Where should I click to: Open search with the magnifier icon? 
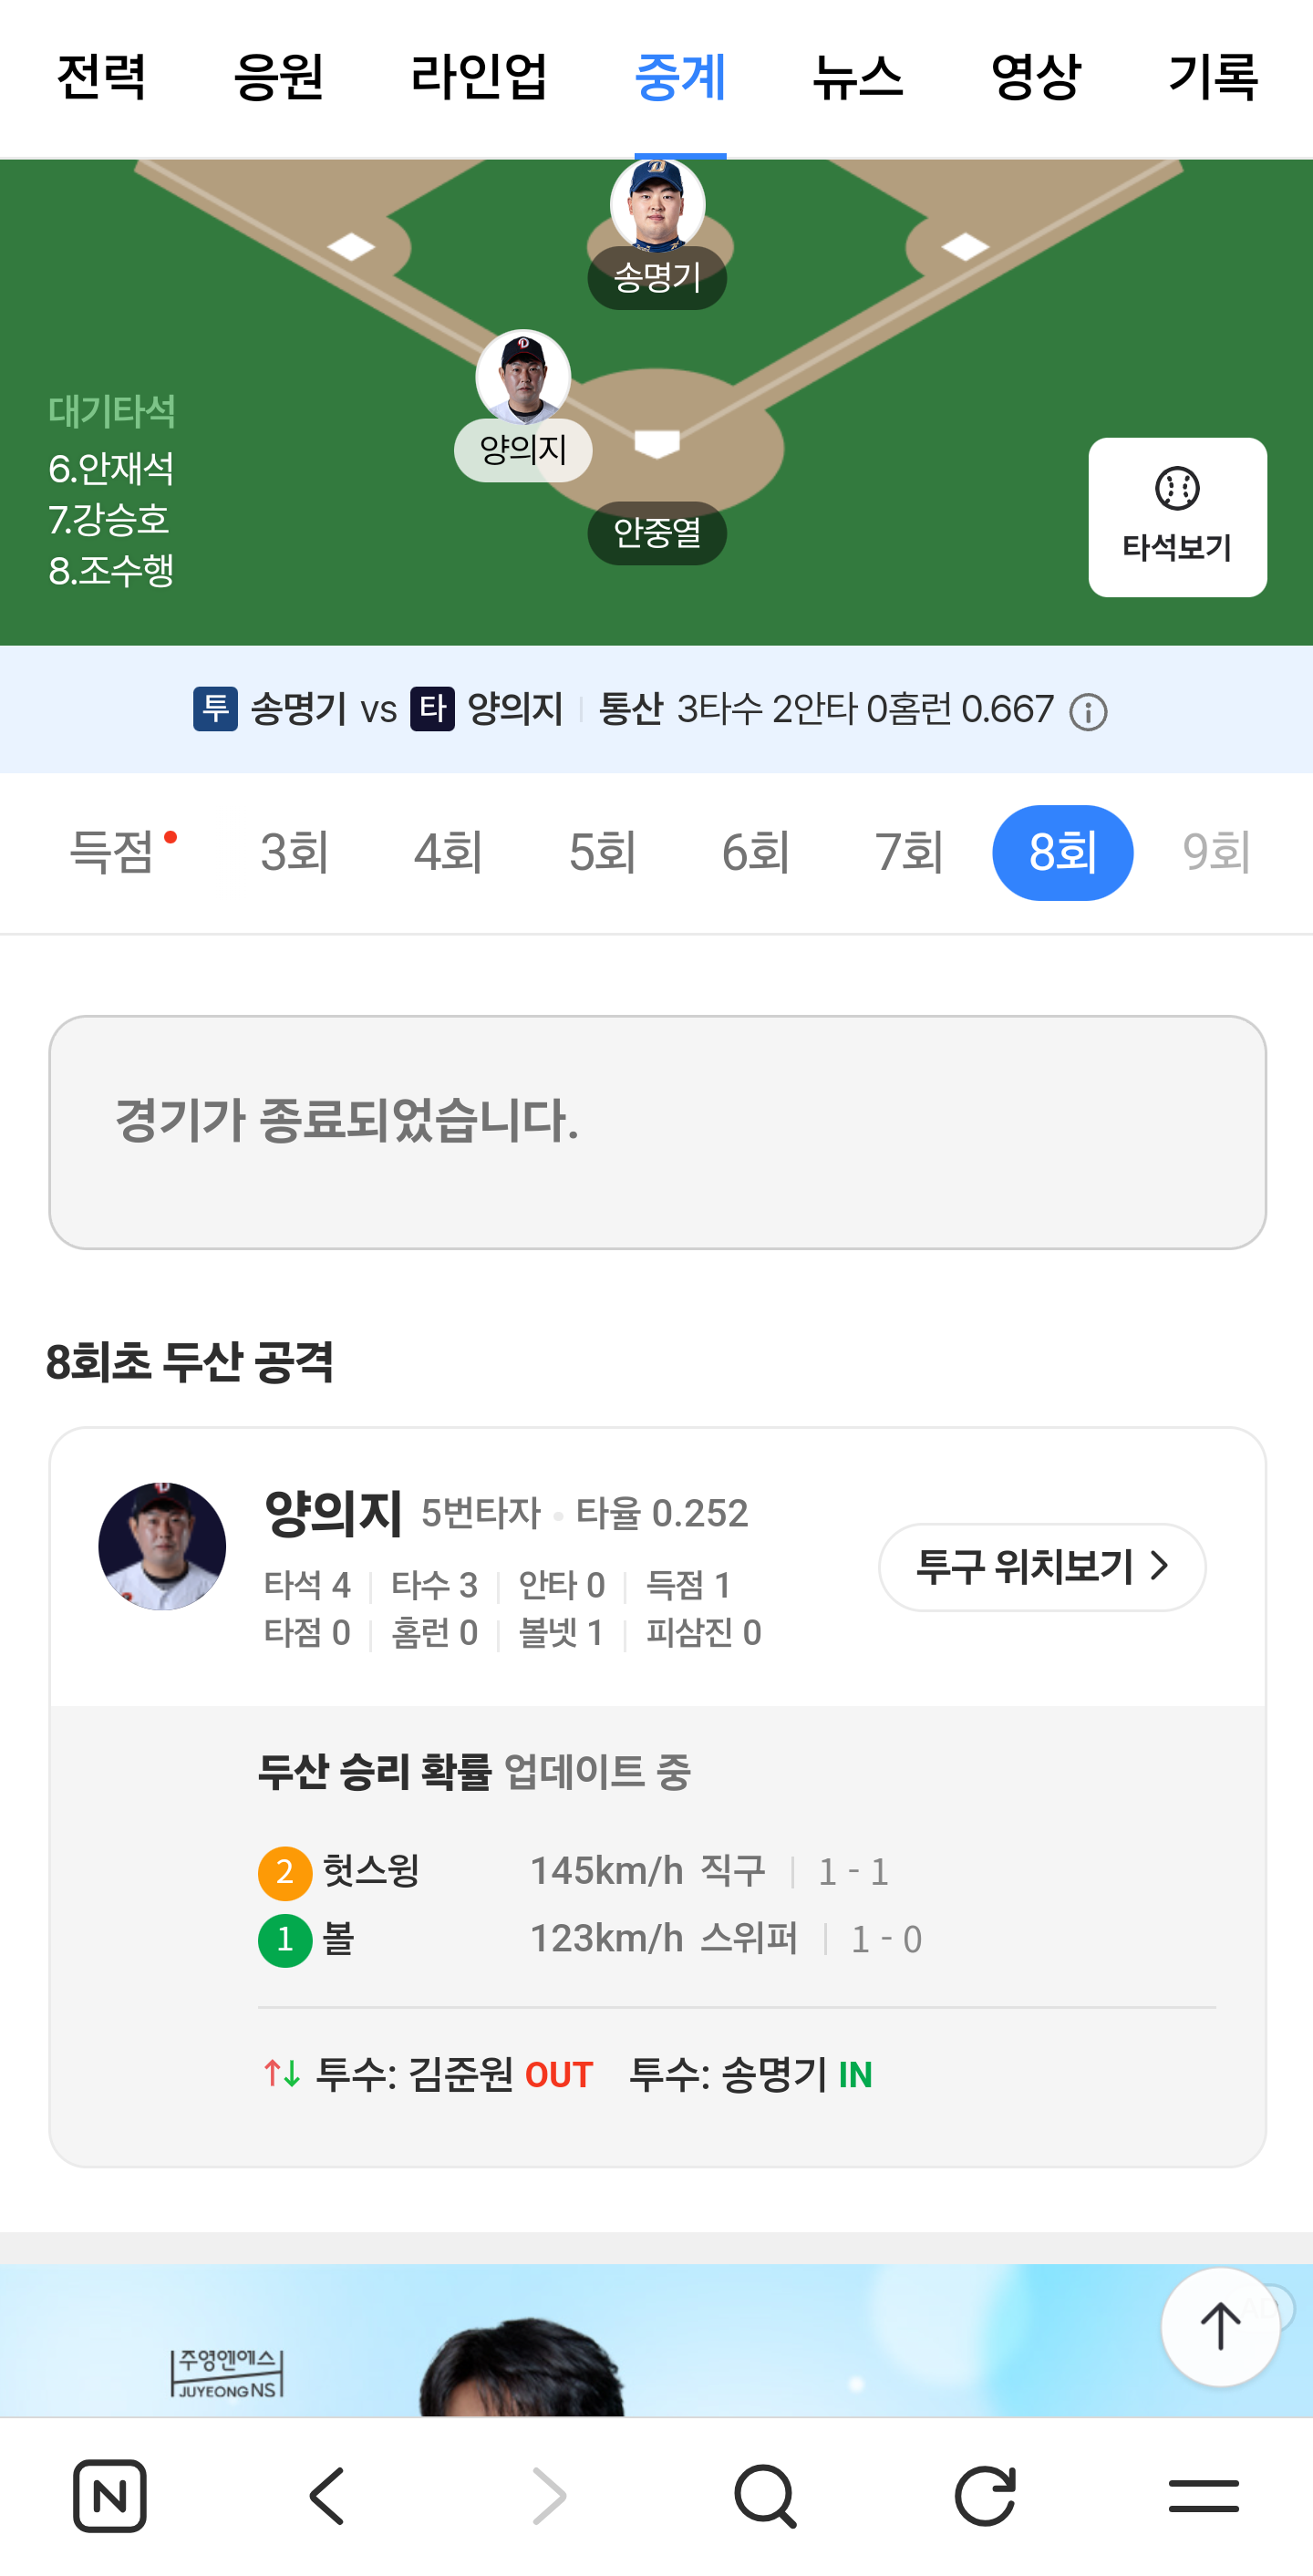coord(766,2497)
